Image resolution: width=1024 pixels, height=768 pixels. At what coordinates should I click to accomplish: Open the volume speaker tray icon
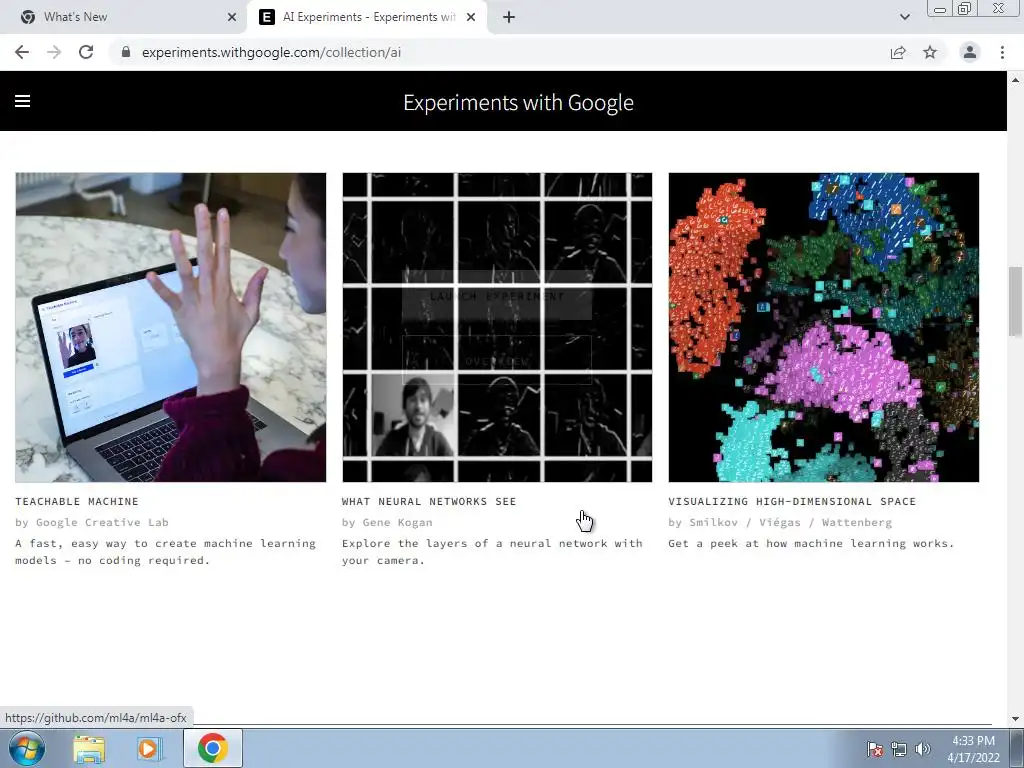922,749
